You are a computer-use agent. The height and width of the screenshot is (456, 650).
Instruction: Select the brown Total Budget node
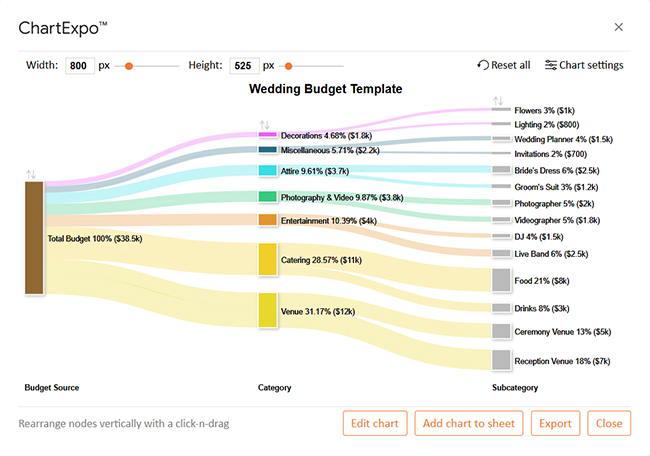(x=34, y=238)
